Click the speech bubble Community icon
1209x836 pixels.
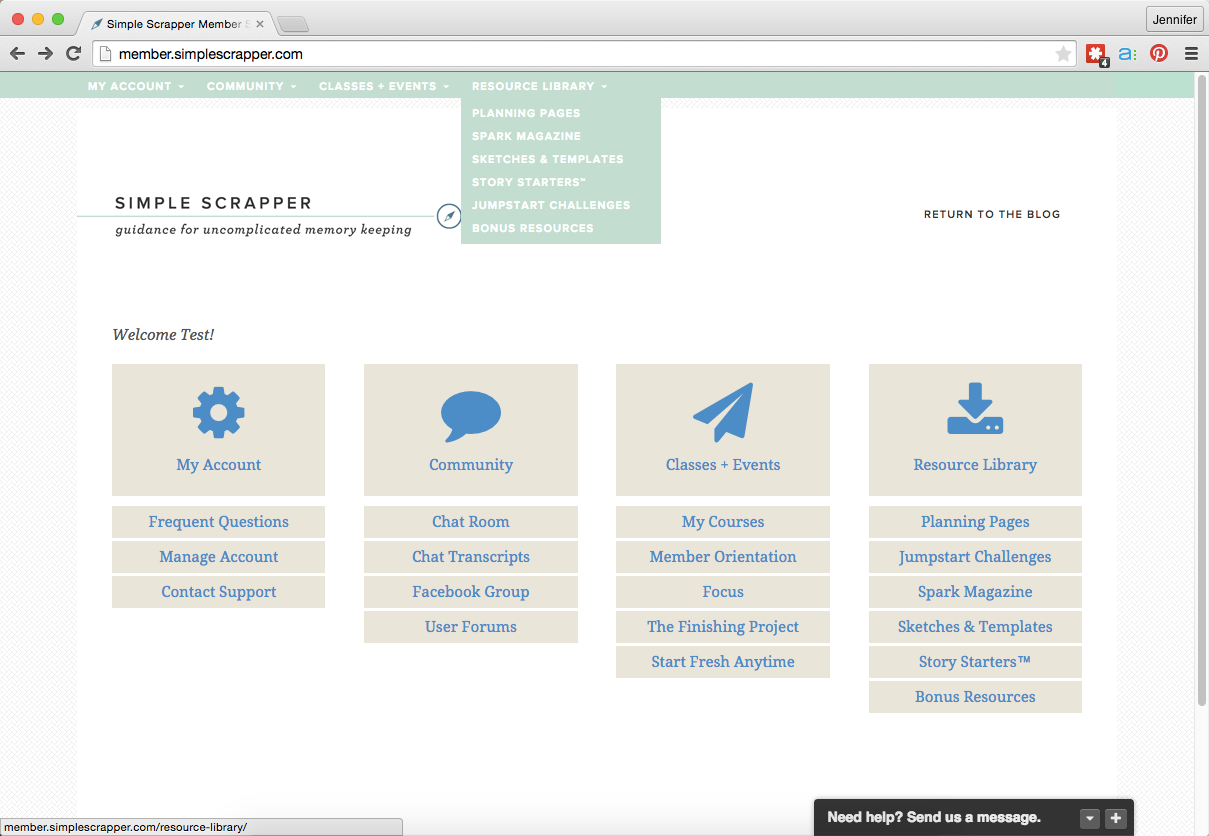(x=470, y=415)
